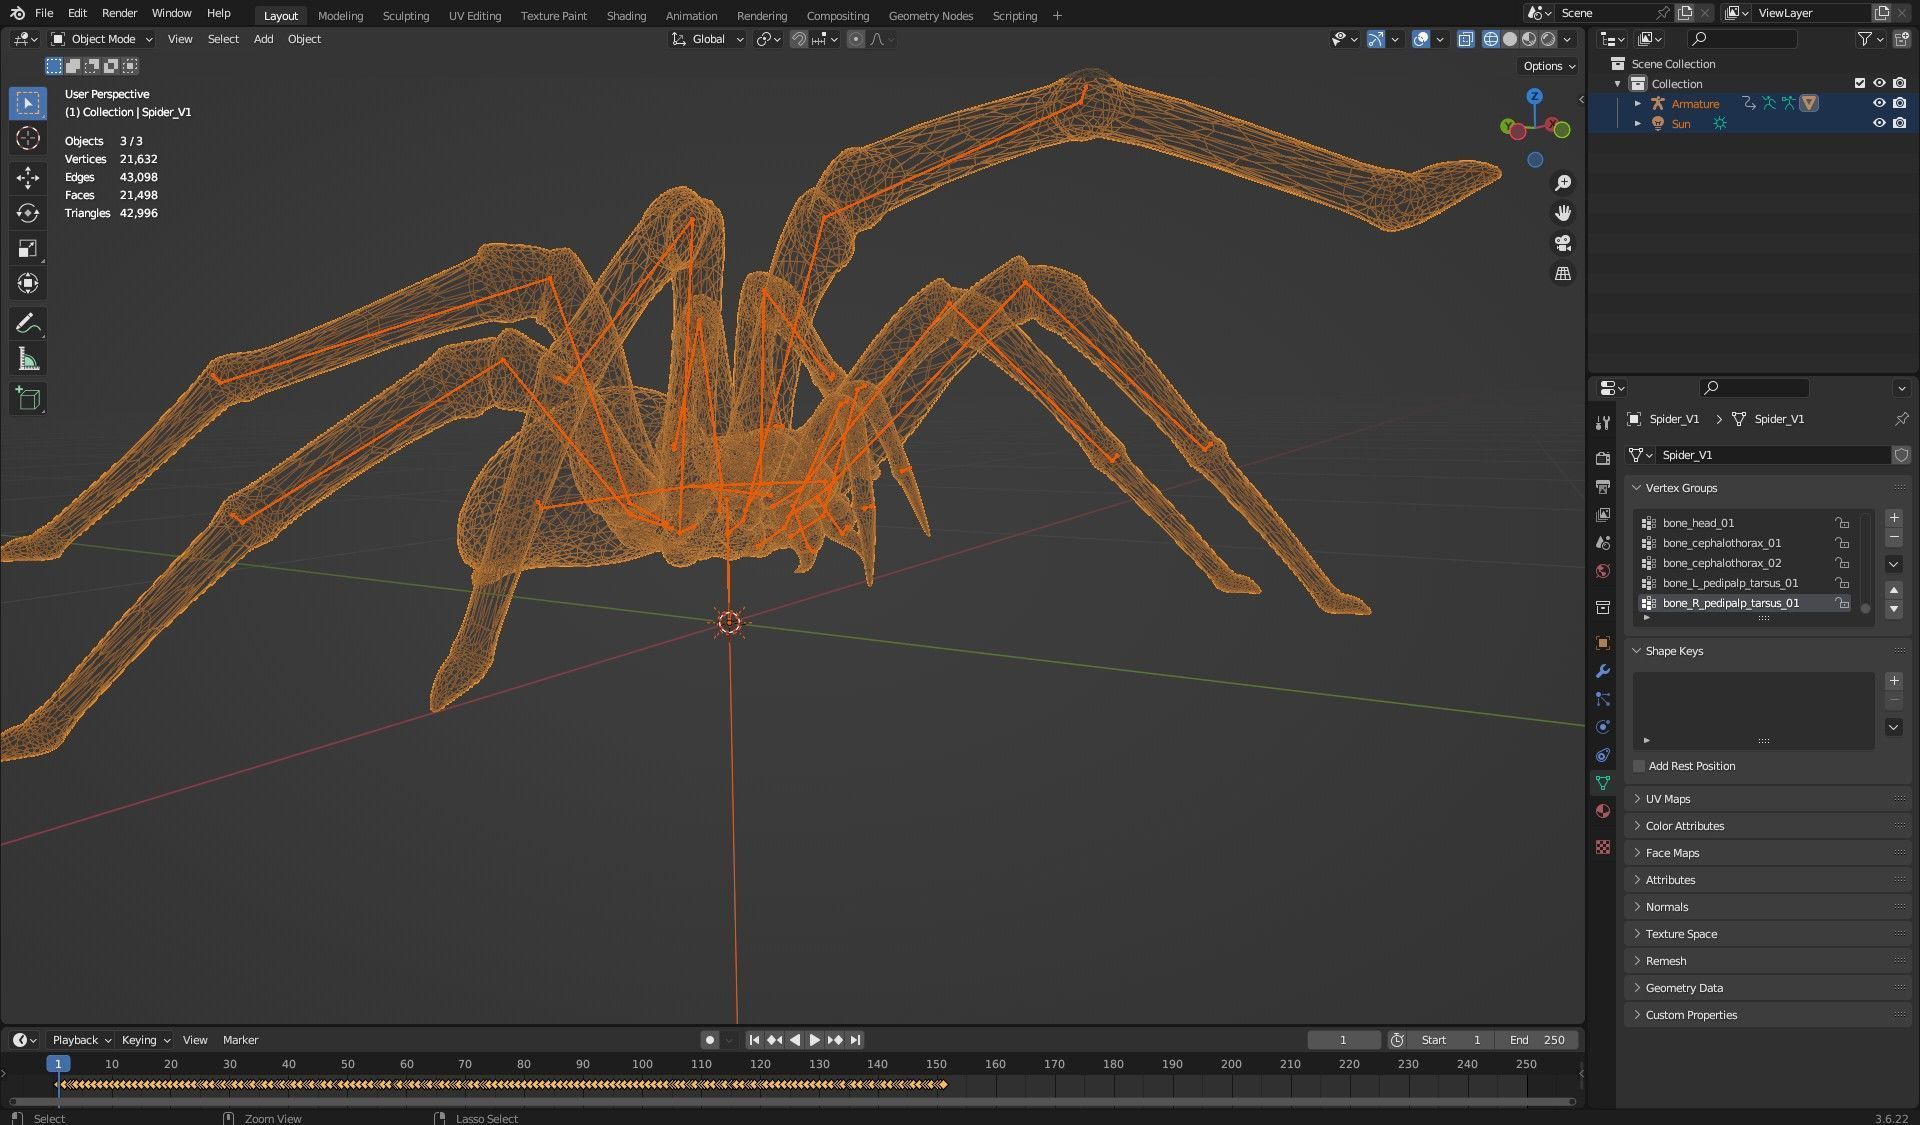Screen dimensions: 1920x1125
Task: Jump to the timeline start frame
Action: pos(754,1040)
